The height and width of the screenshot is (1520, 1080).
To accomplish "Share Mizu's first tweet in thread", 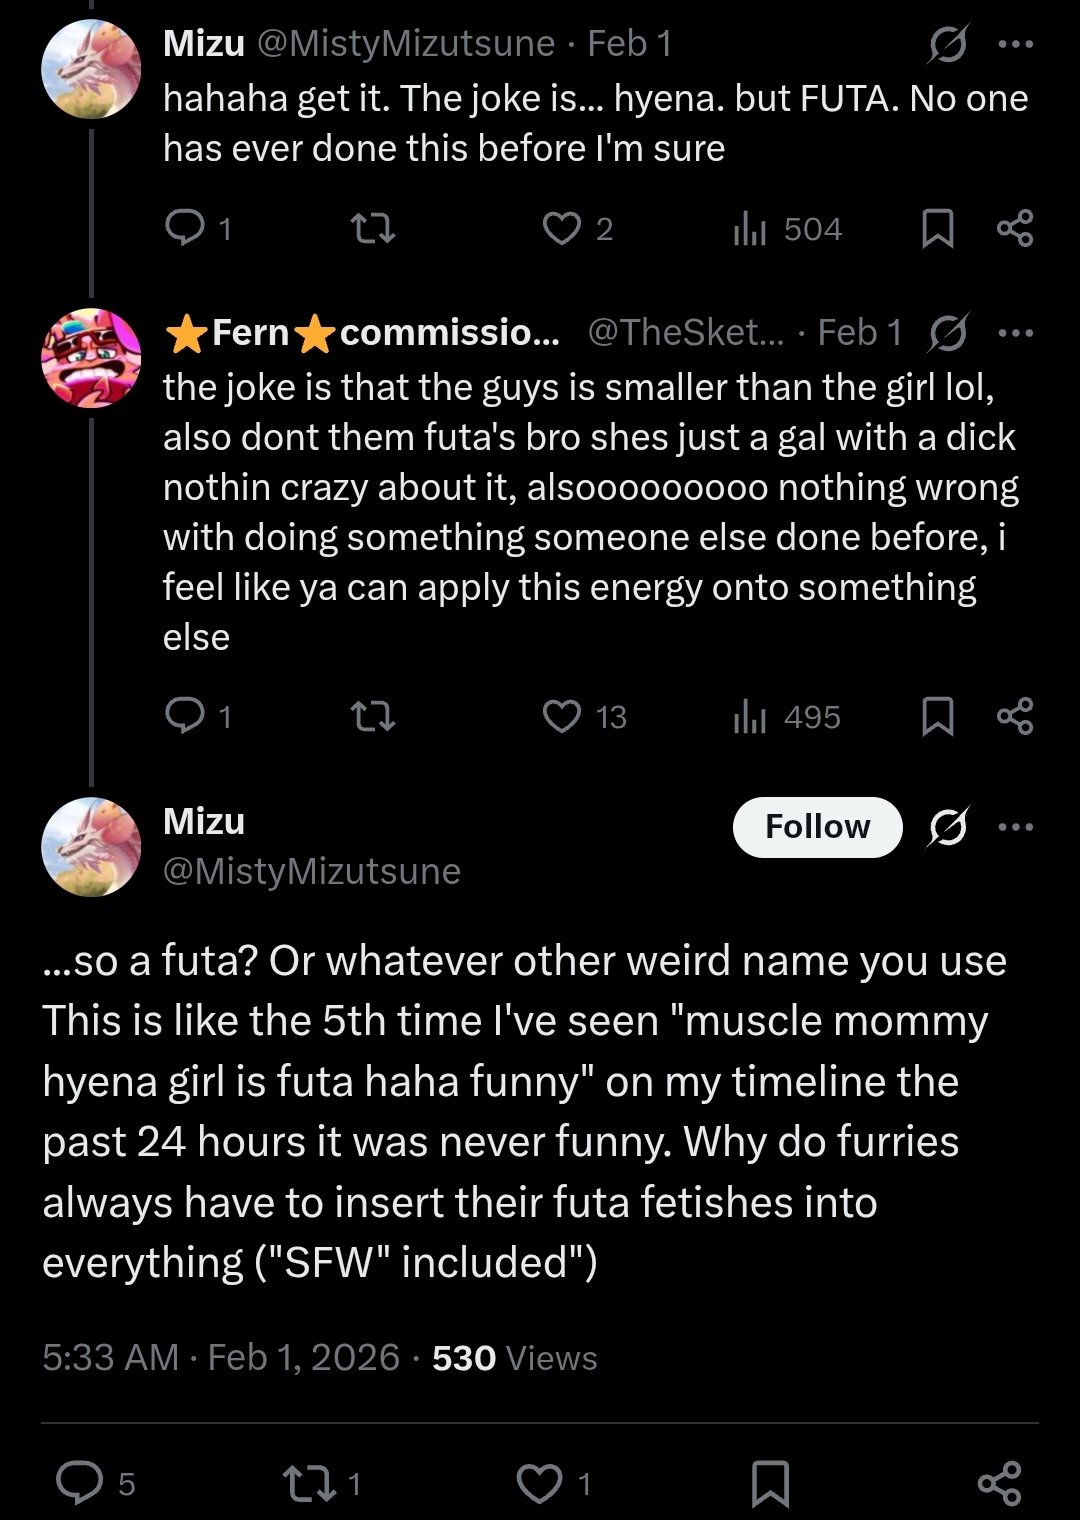I will coord(1015,229).
